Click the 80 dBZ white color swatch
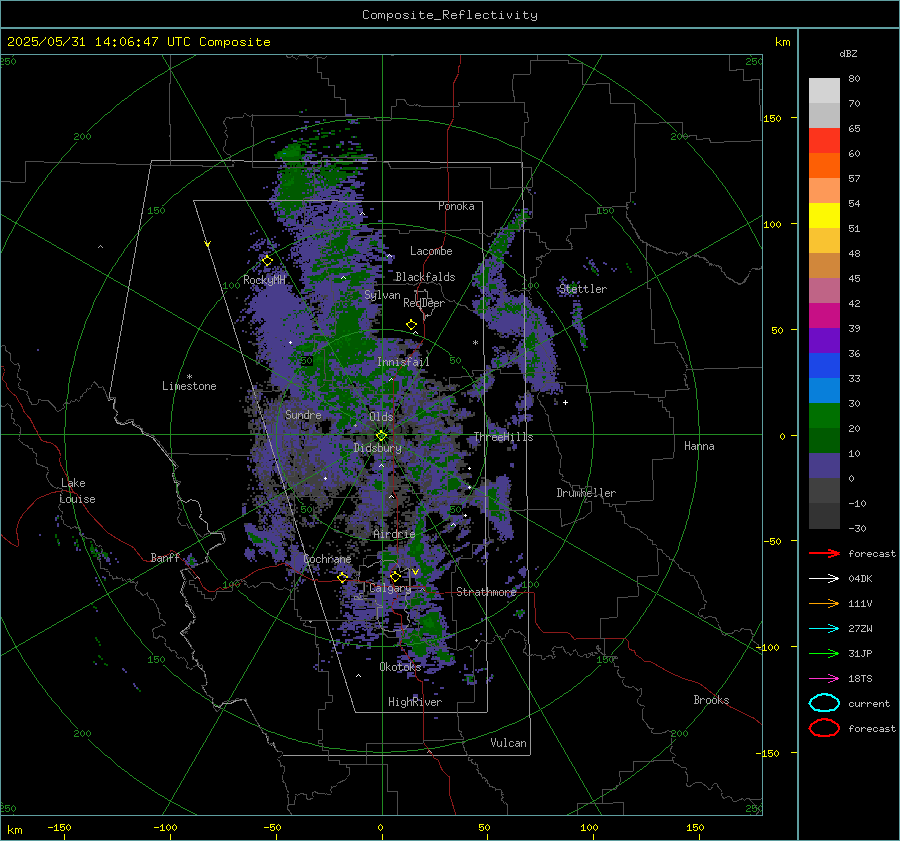 click(x=824, y=90)
